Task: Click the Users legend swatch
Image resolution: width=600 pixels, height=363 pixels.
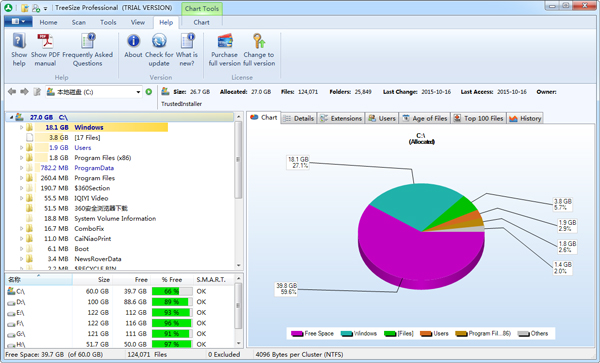Action: click(x=426, y=334)
